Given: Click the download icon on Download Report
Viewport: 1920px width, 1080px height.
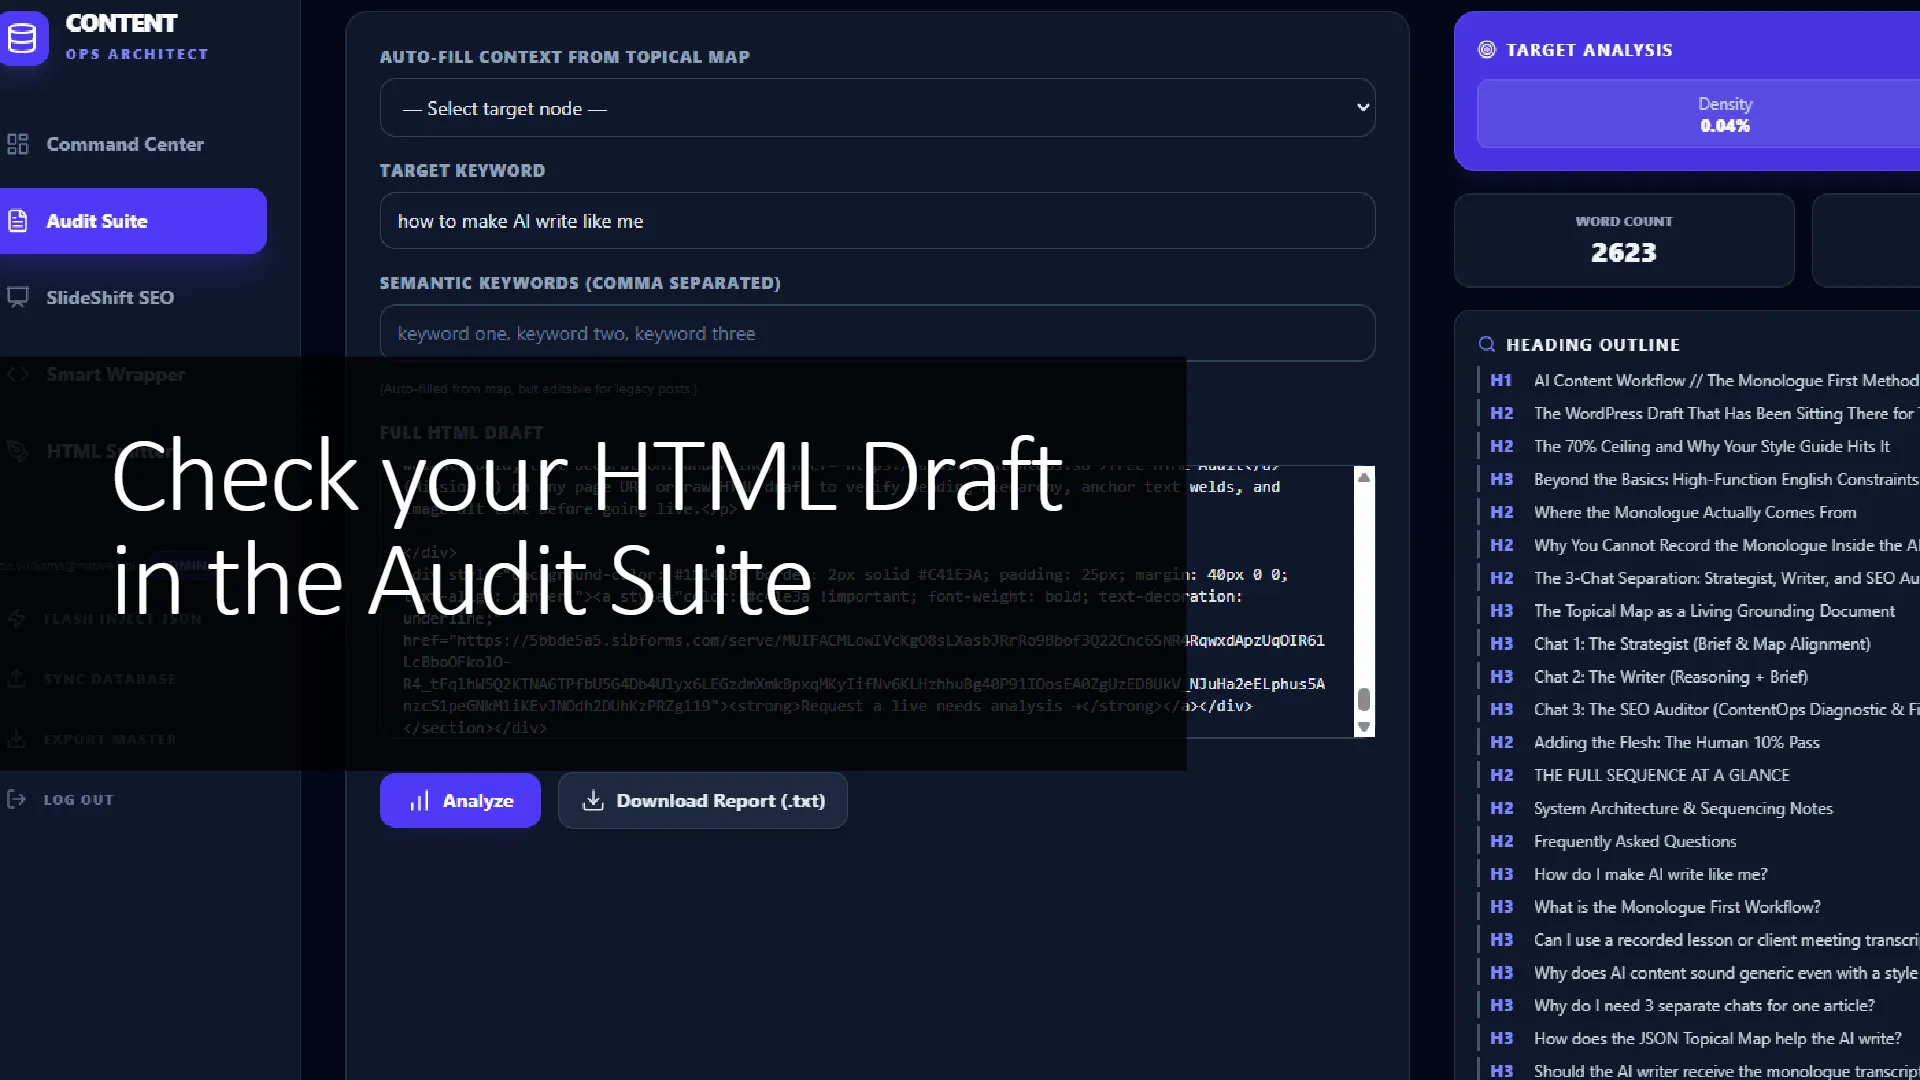Looking at the screenshot, I should coord(593,800).
